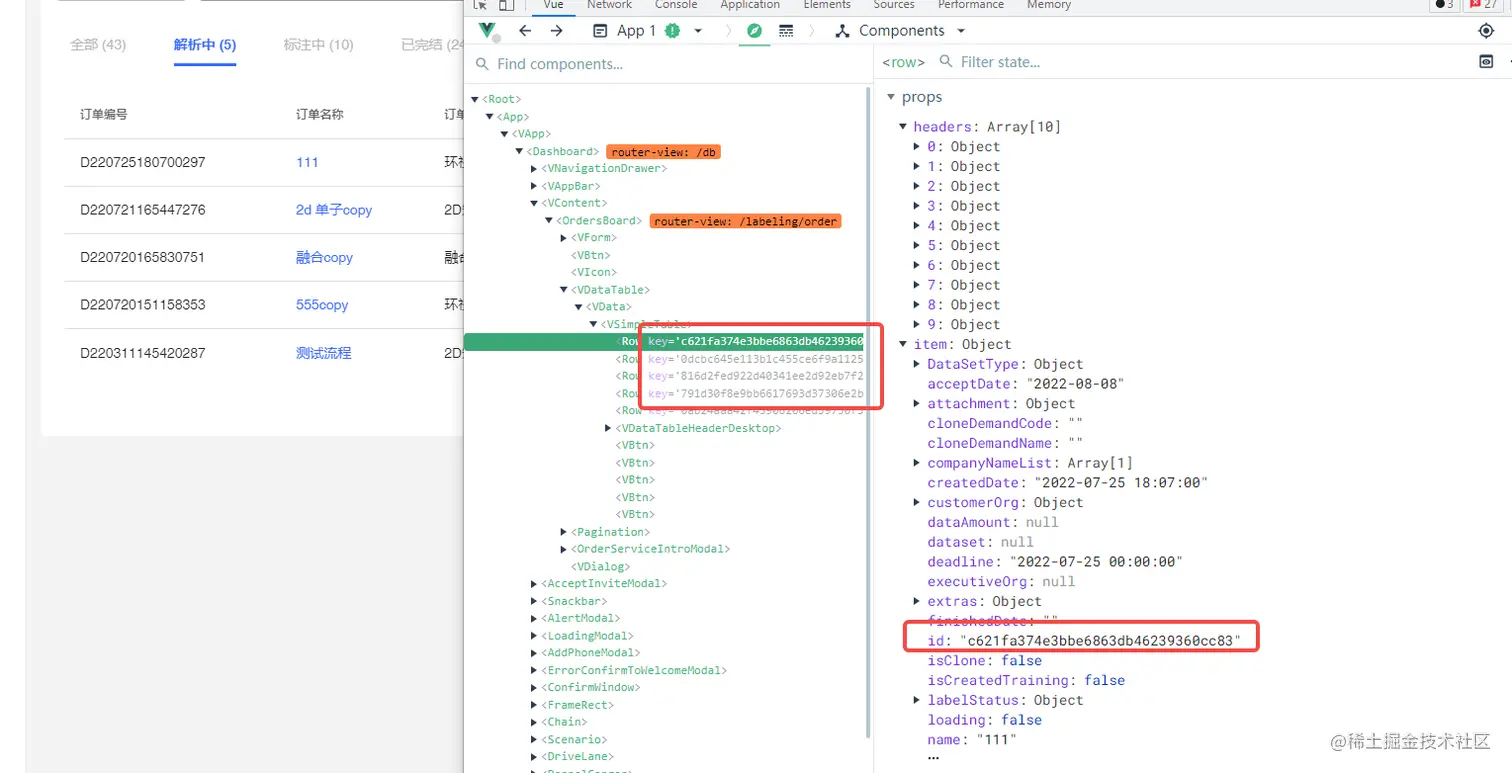Open the order link 555copy
Image resolution: width=1512 pixels, height=773 pixels.
coord(322,305)
